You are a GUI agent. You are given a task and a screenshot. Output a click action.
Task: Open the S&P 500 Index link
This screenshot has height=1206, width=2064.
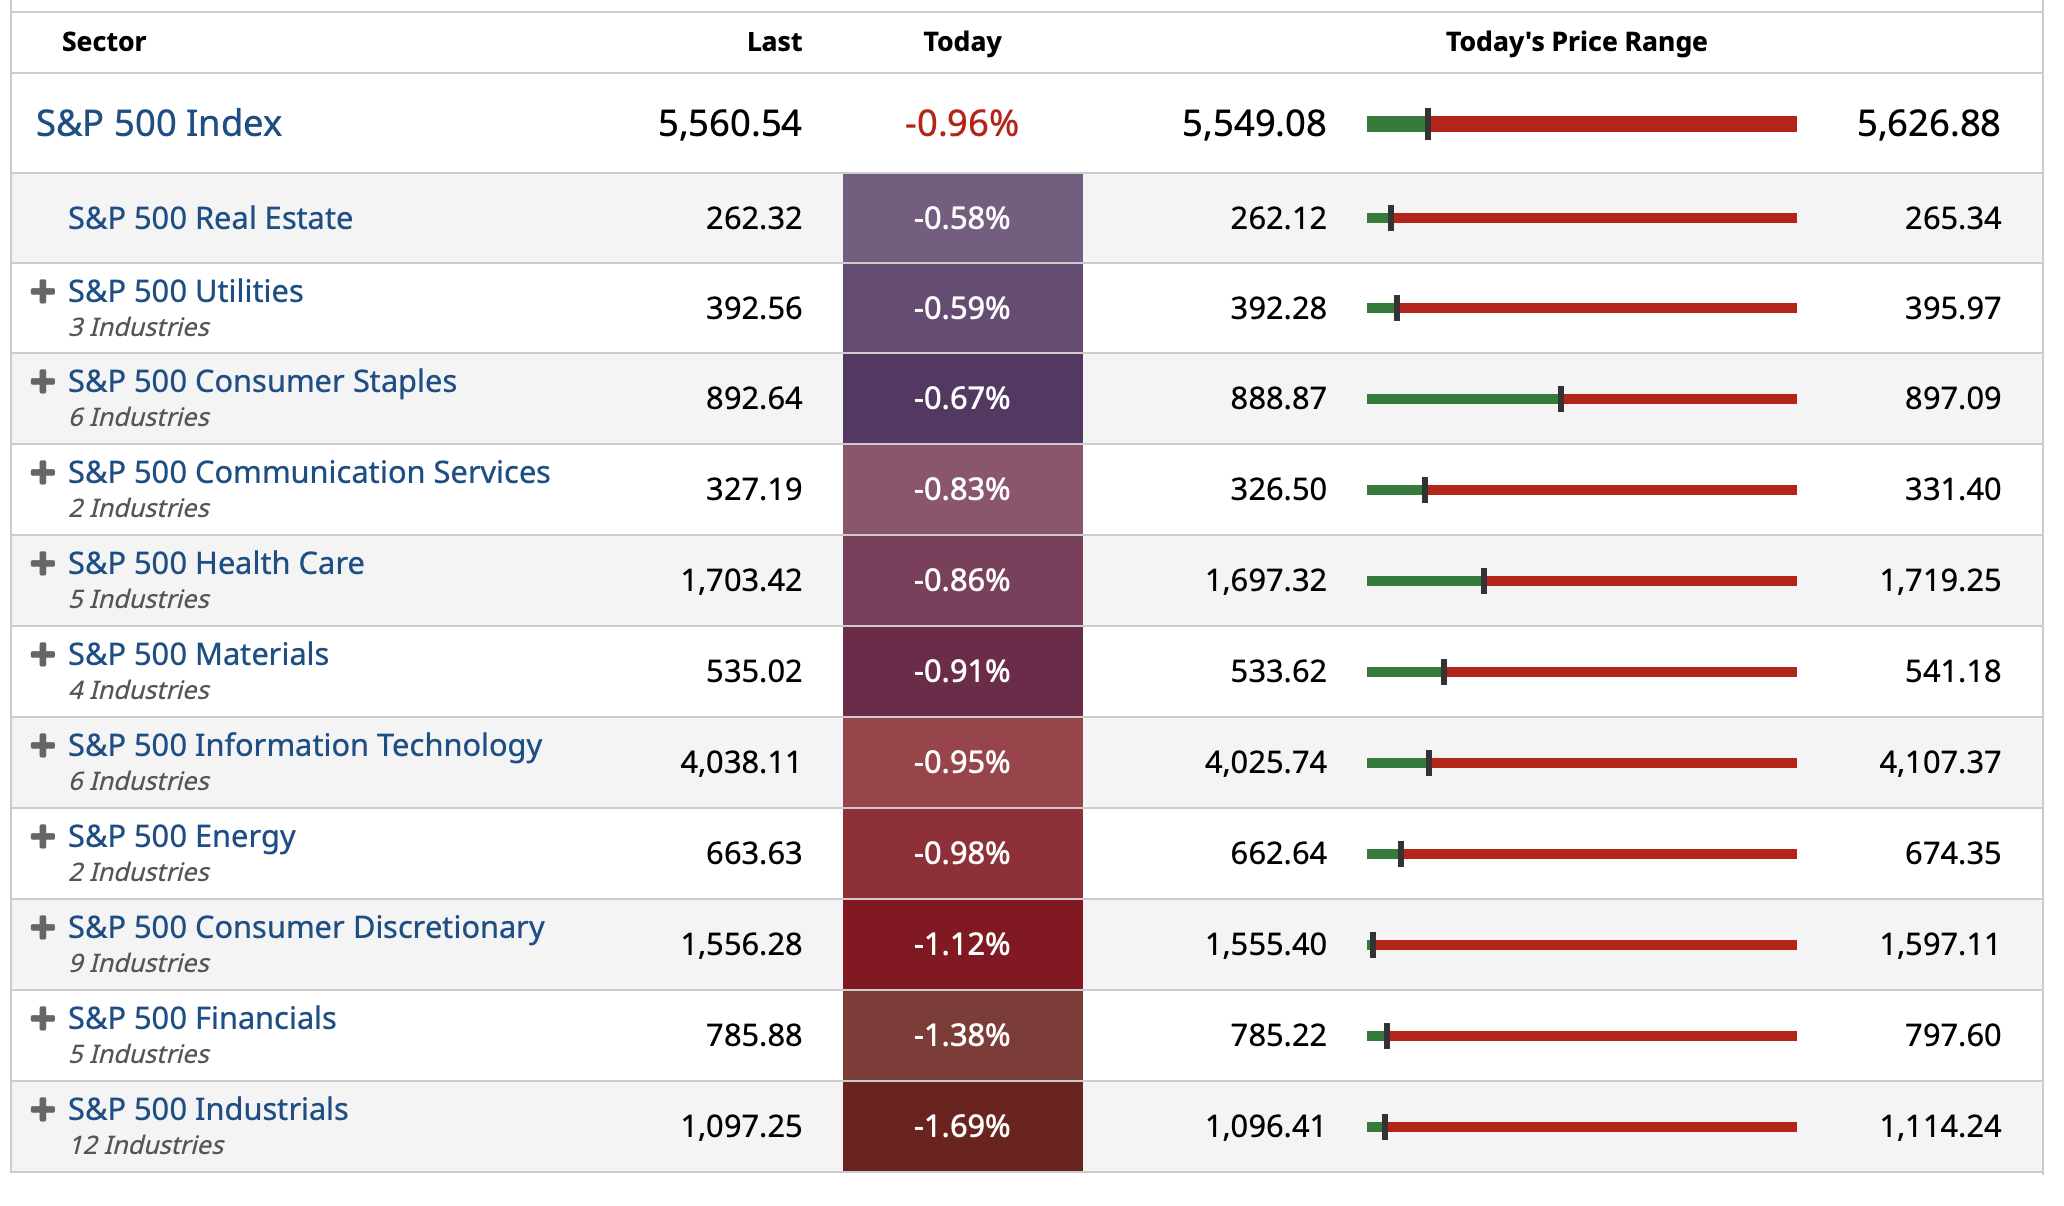point(159,123)
